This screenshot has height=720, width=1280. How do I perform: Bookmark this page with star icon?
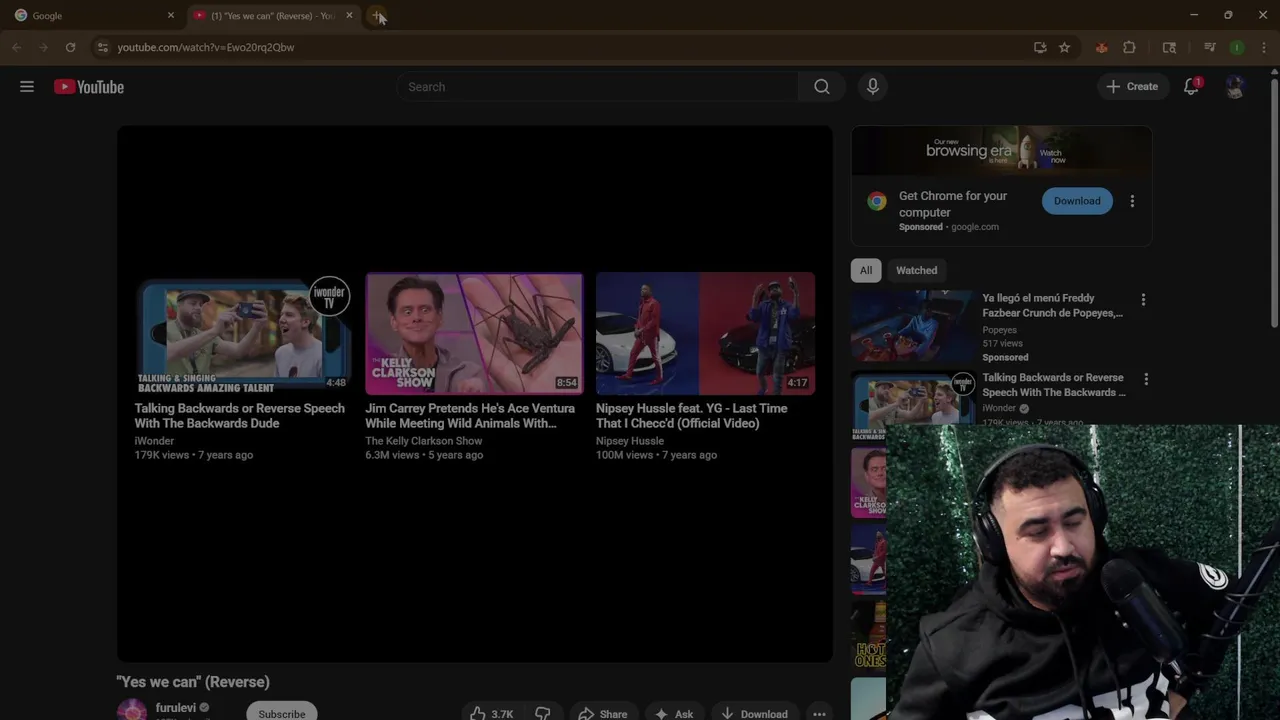click(x=1064, y=47)
